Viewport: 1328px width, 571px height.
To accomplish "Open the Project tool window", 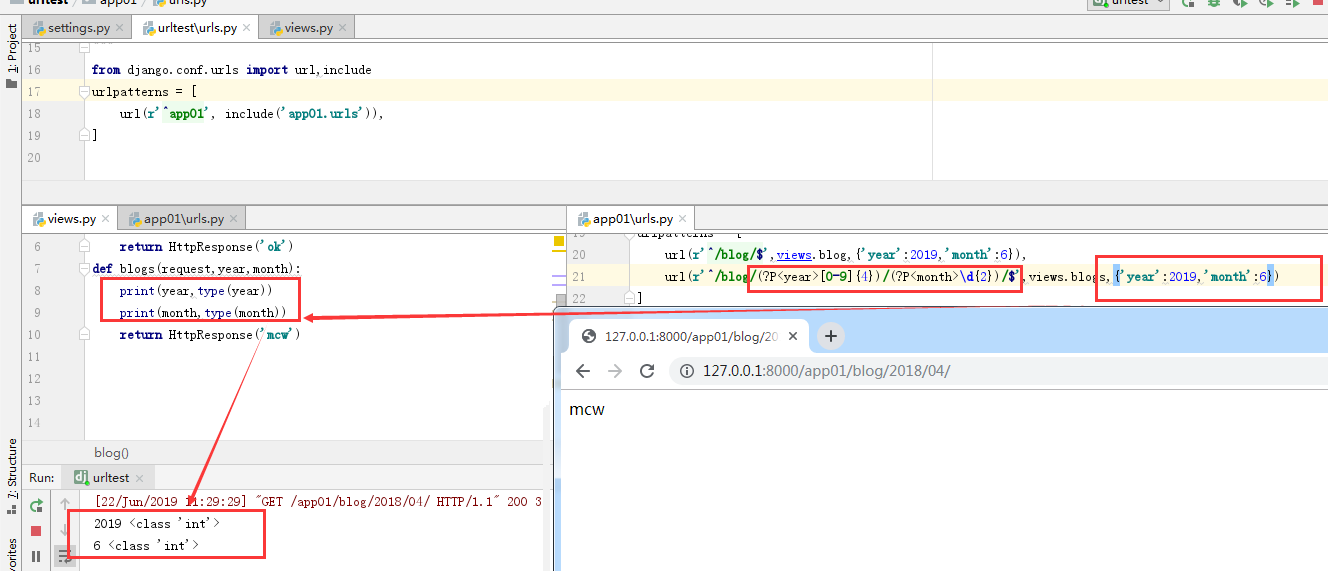I will (12, 57).
